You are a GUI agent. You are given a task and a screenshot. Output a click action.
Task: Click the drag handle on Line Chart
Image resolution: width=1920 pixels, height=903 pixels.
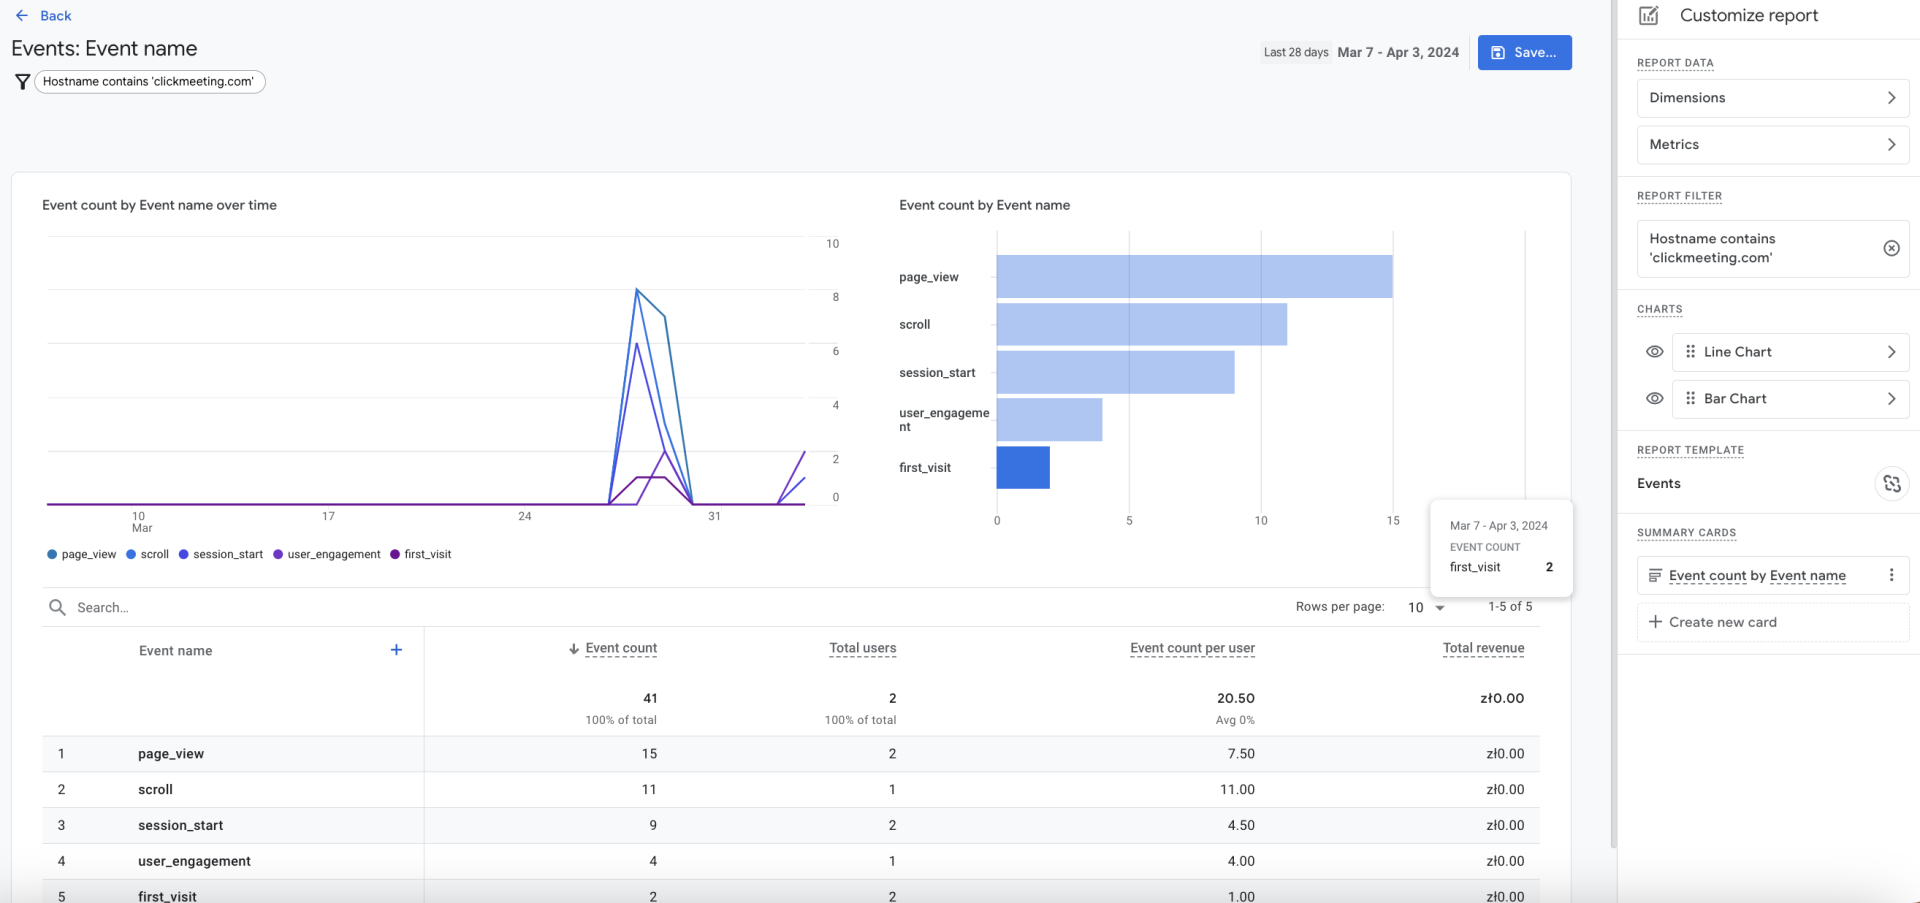coord(1689,351)
